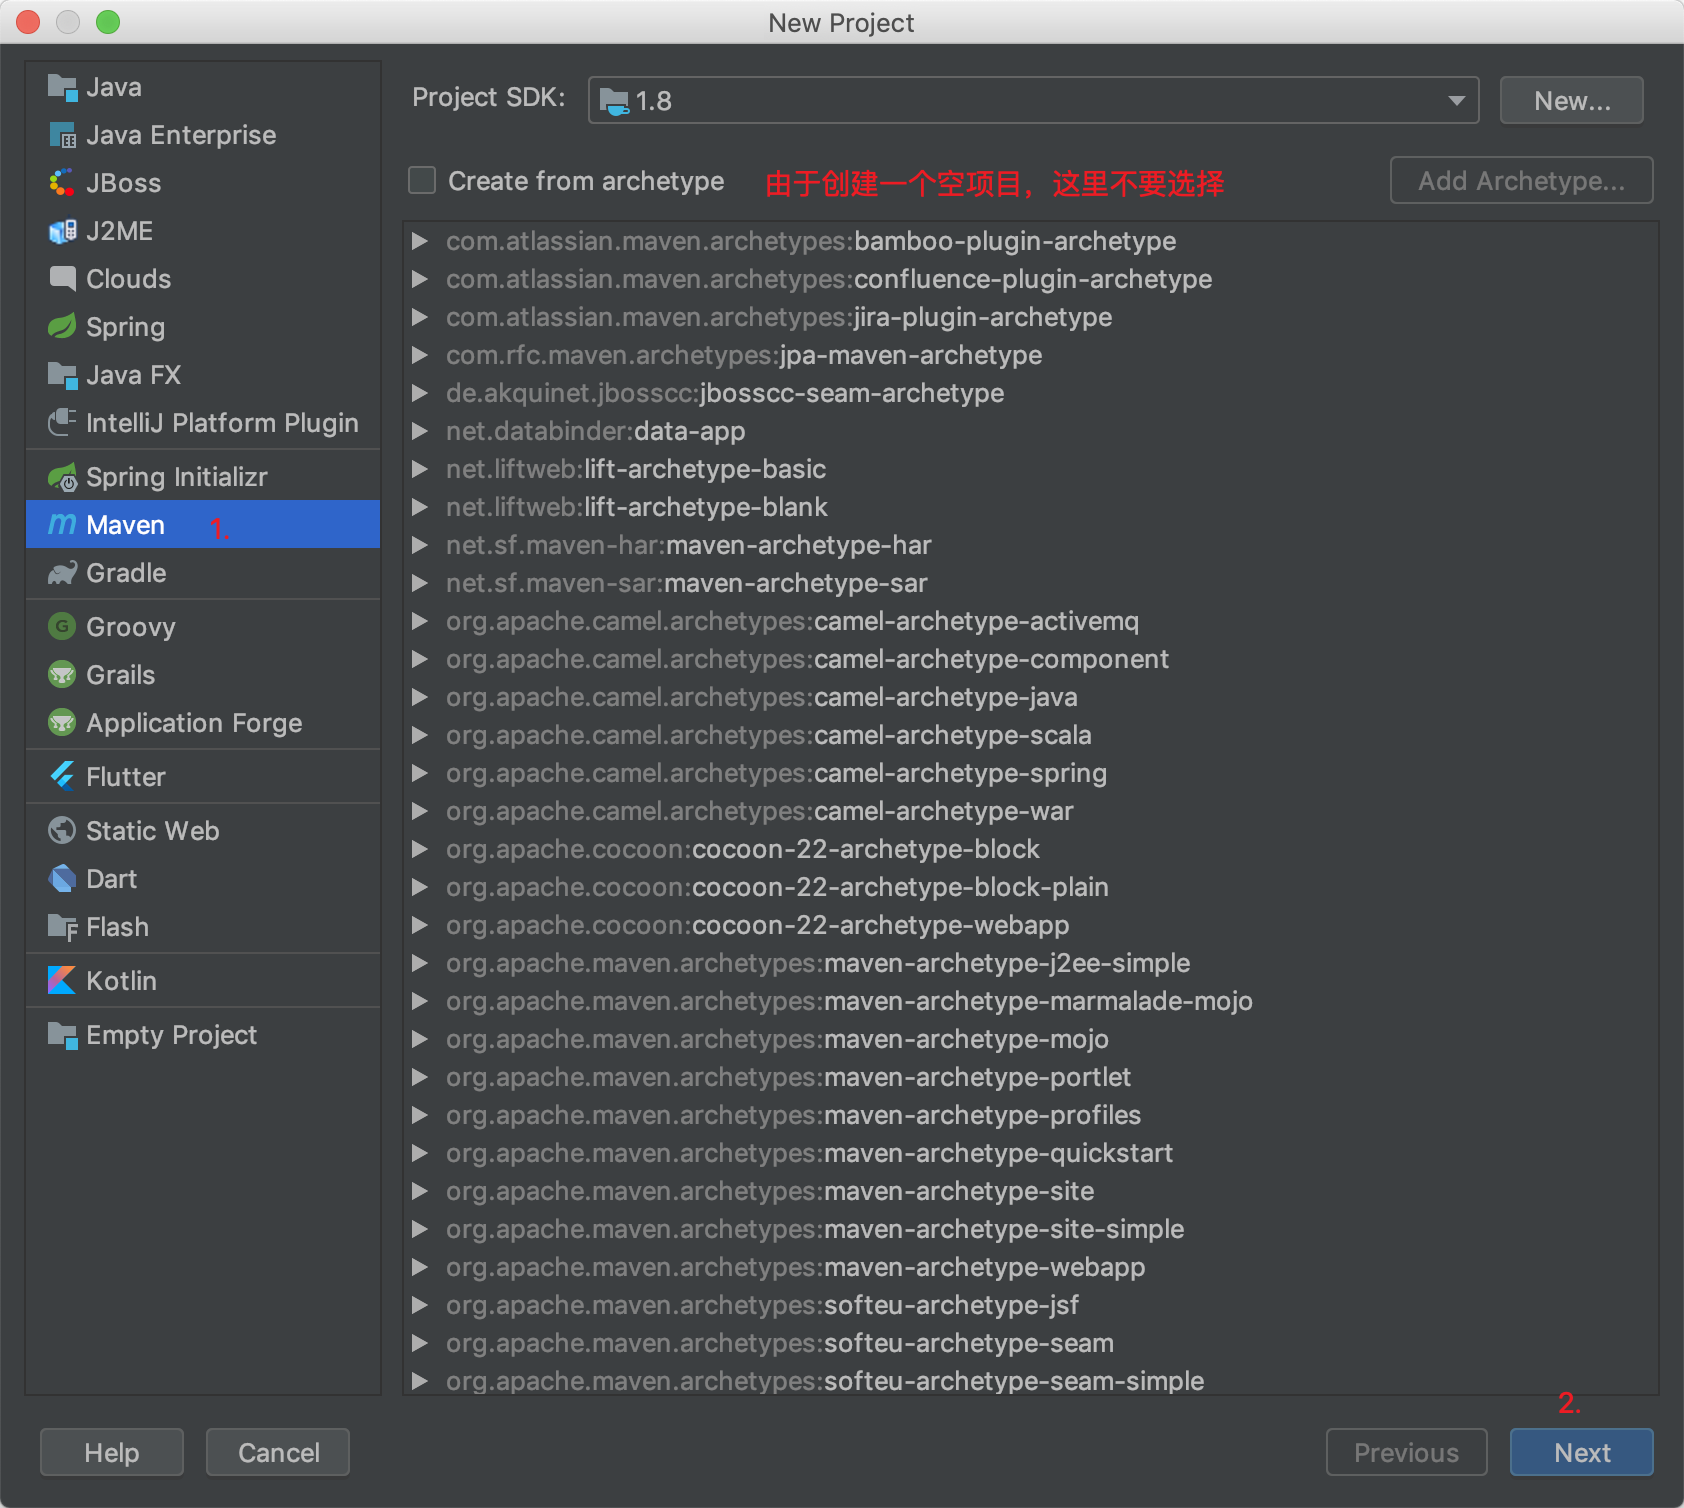
Task: Expand the confluence-plugin-archetype node
Action: [x=421, y=279]
